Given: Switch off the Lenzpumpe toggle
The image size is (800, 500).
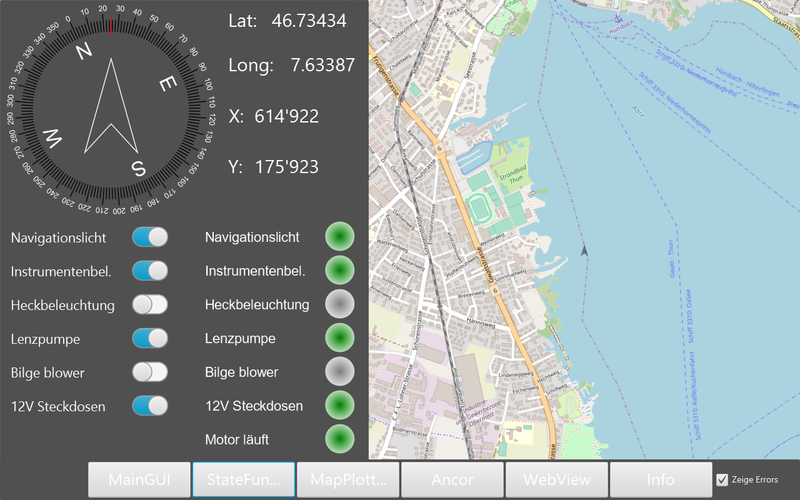Looking at the screenshot, I should pyautogui.click(x=150, y=338).
